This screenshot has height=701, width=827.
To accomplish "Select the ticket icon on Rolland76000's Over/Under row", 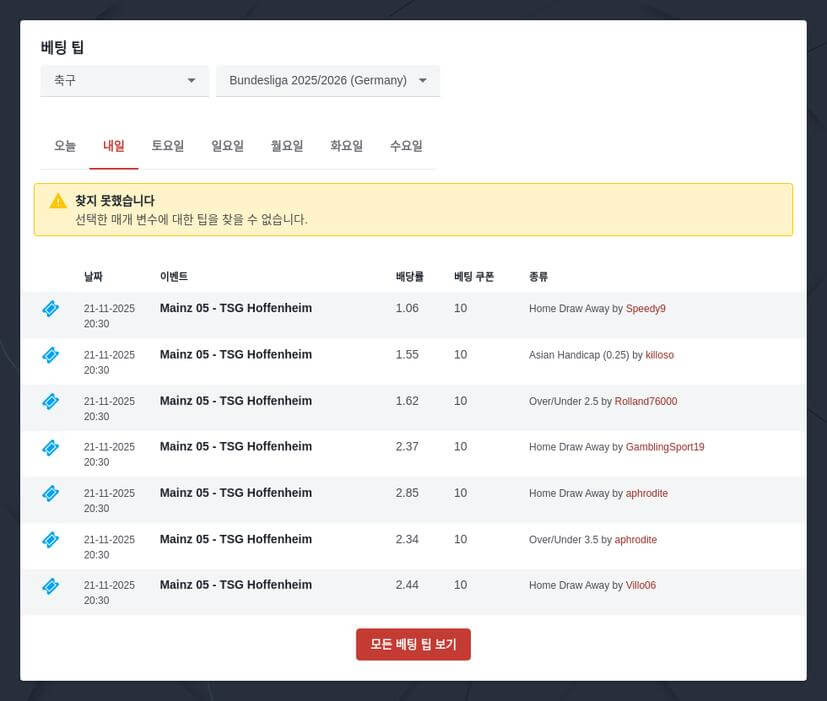I will (50, 401).
